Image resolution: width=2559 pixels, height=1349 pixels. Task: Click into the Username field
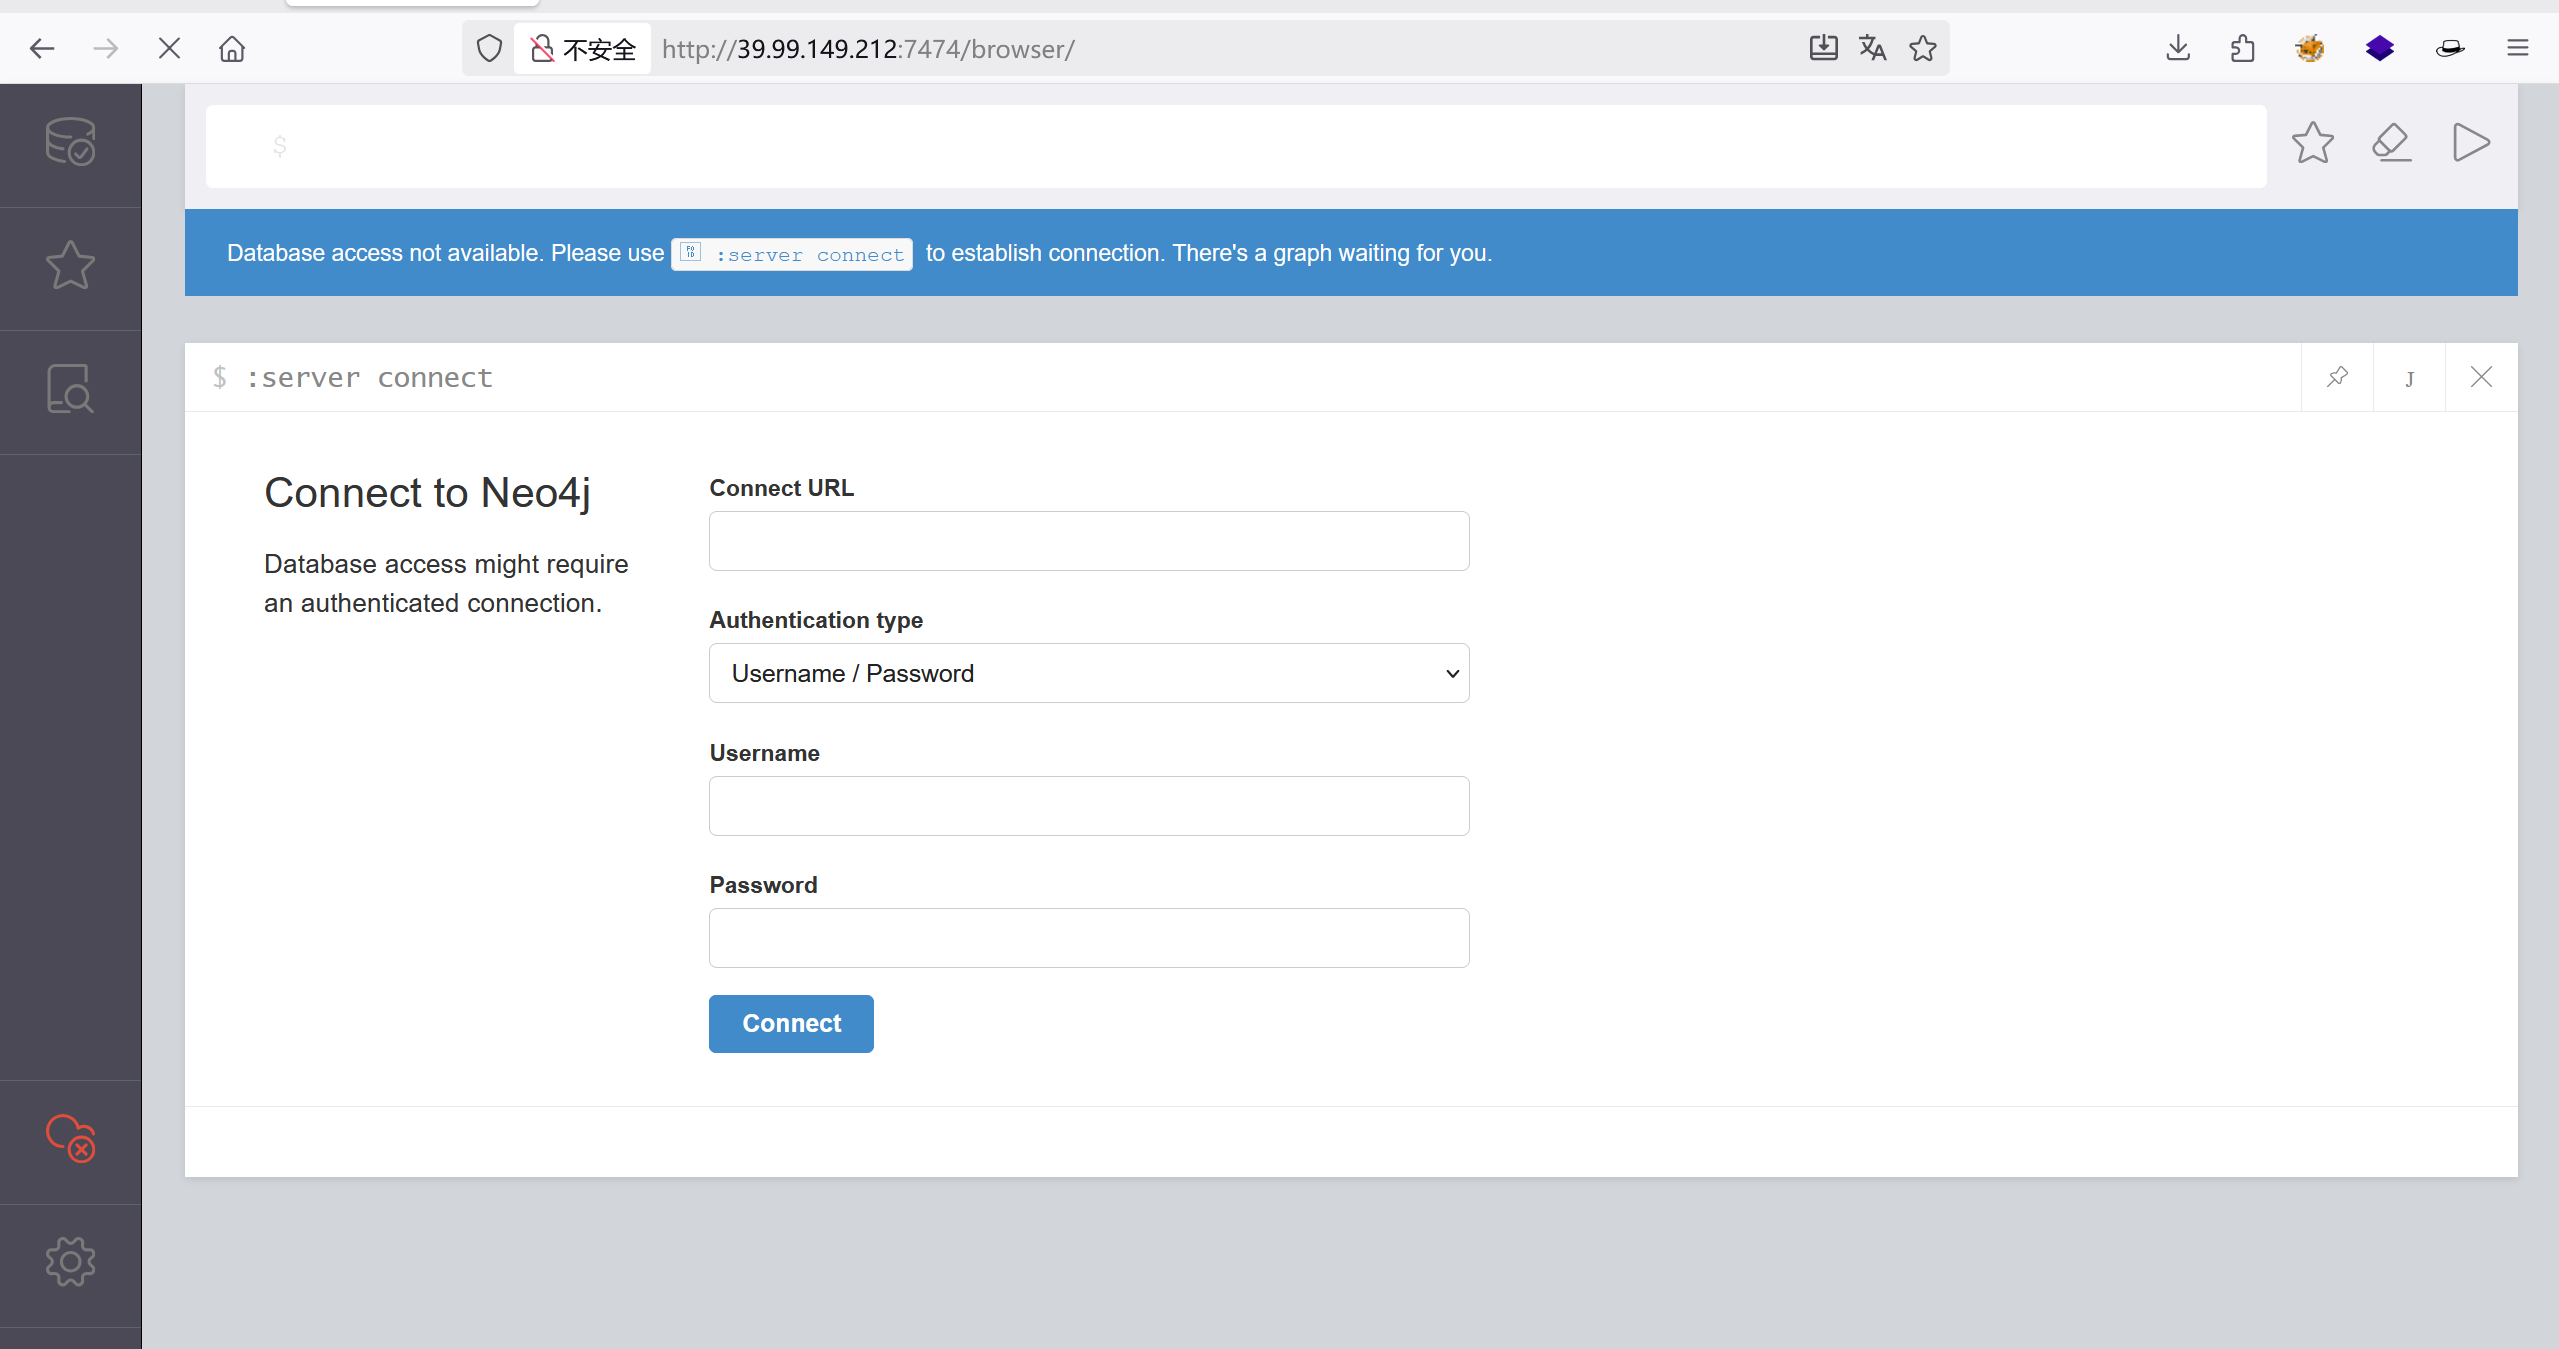[1089, 806]
